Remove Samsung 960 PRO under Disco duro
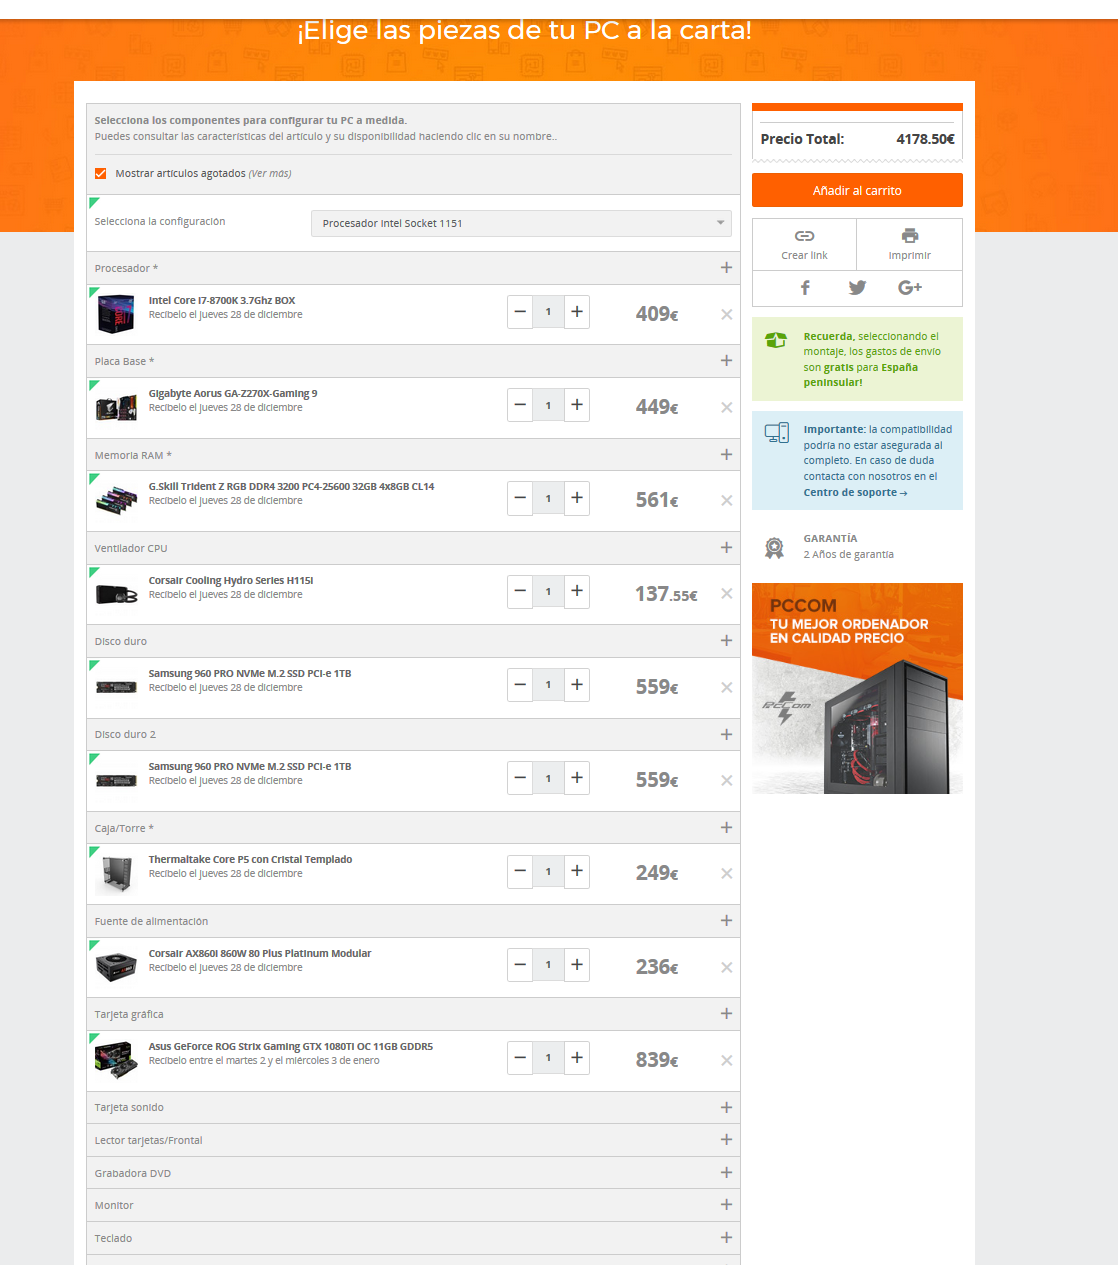The height and width of the screenshot is (1265, 1118). click(x=727, y=687)
